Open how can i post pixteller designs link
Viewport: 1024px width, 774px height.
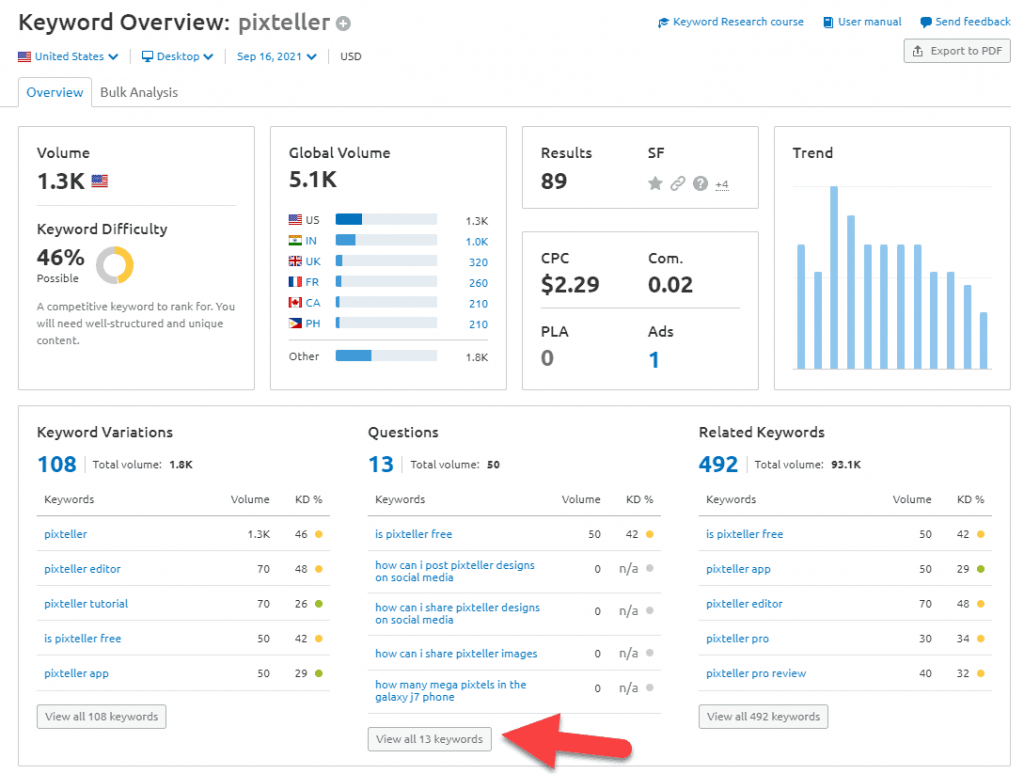coord(455,571)
